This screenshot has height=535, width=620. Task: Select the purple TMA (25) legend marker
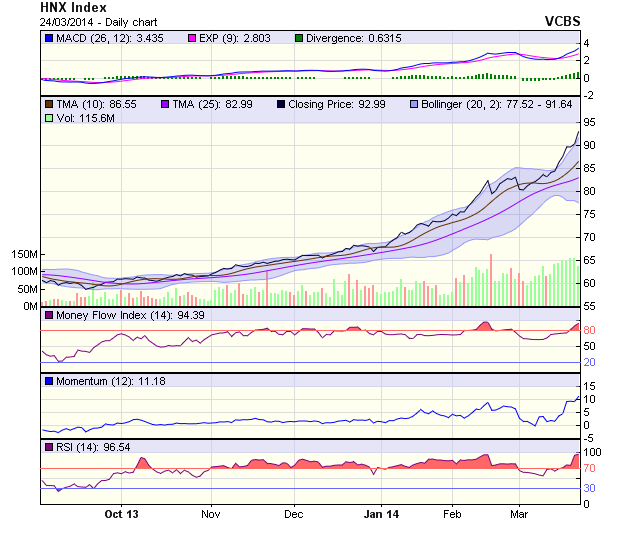point(166,104)
